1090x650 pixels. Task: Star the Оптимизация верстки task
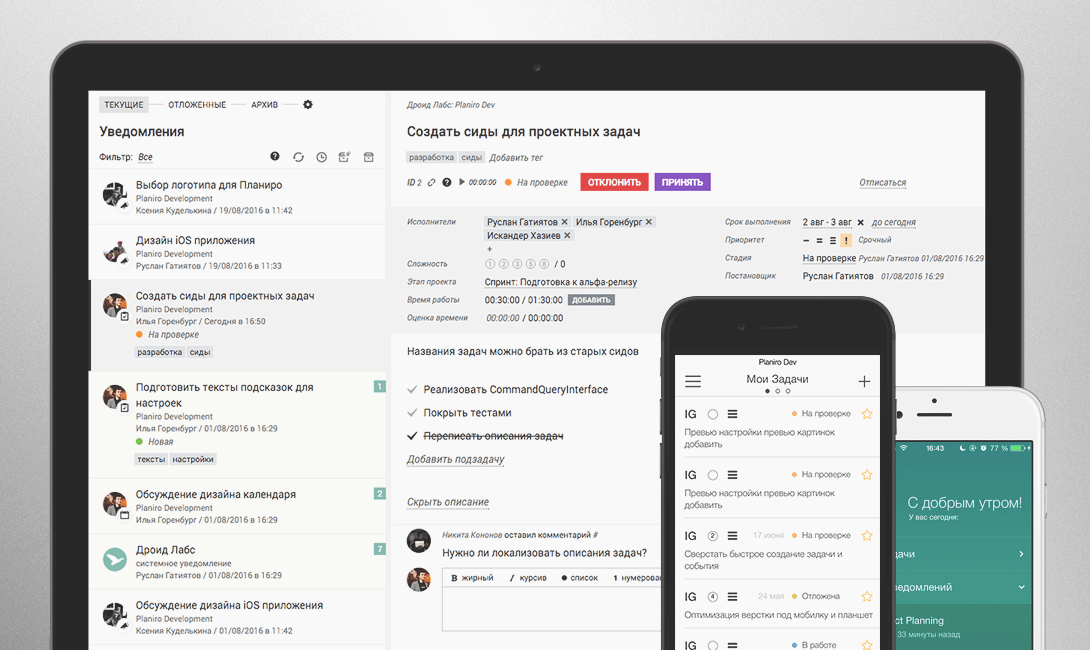click(x=867, y=596)
